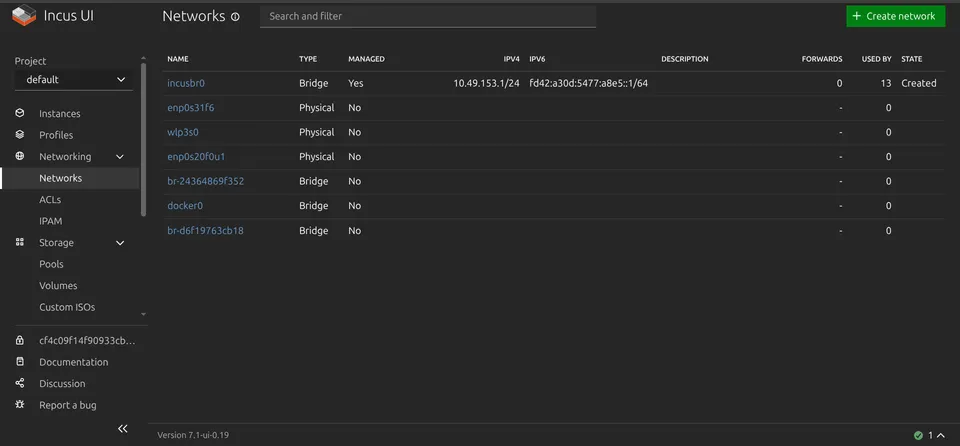Click the Yes managed value for incusbr0
960x446 pixels.
point(356,83)
